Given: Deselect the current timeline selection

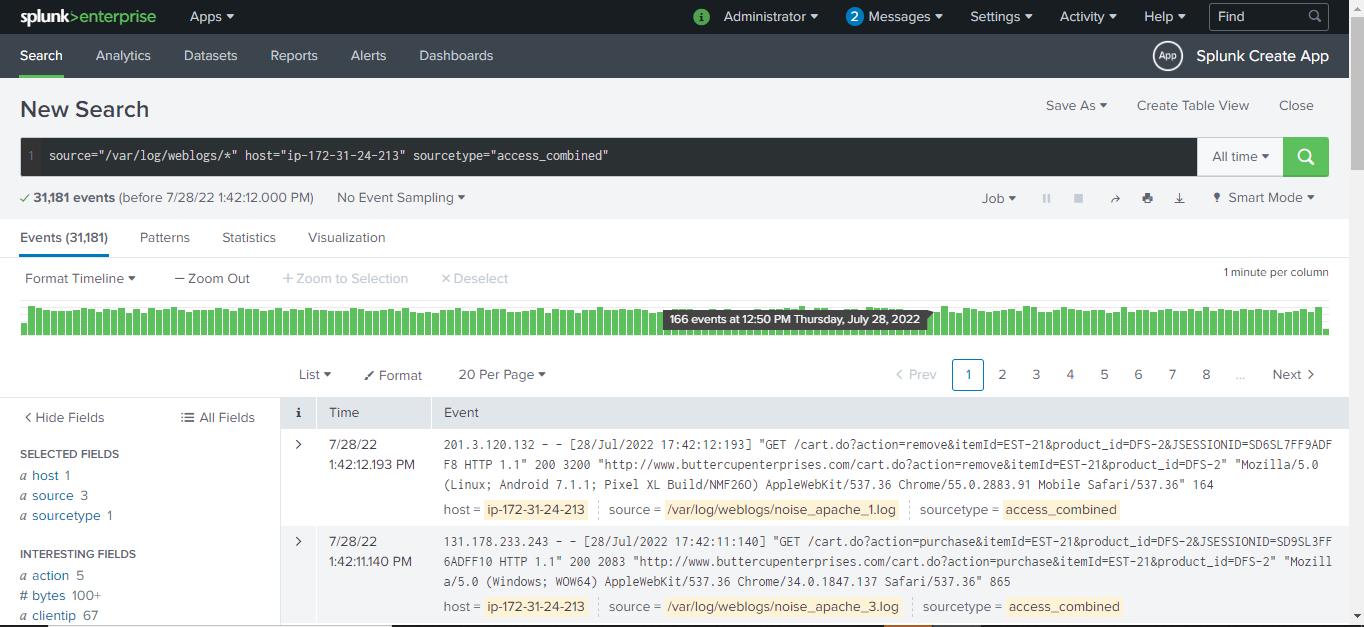Looking at the screenshot, I should 473,278.
